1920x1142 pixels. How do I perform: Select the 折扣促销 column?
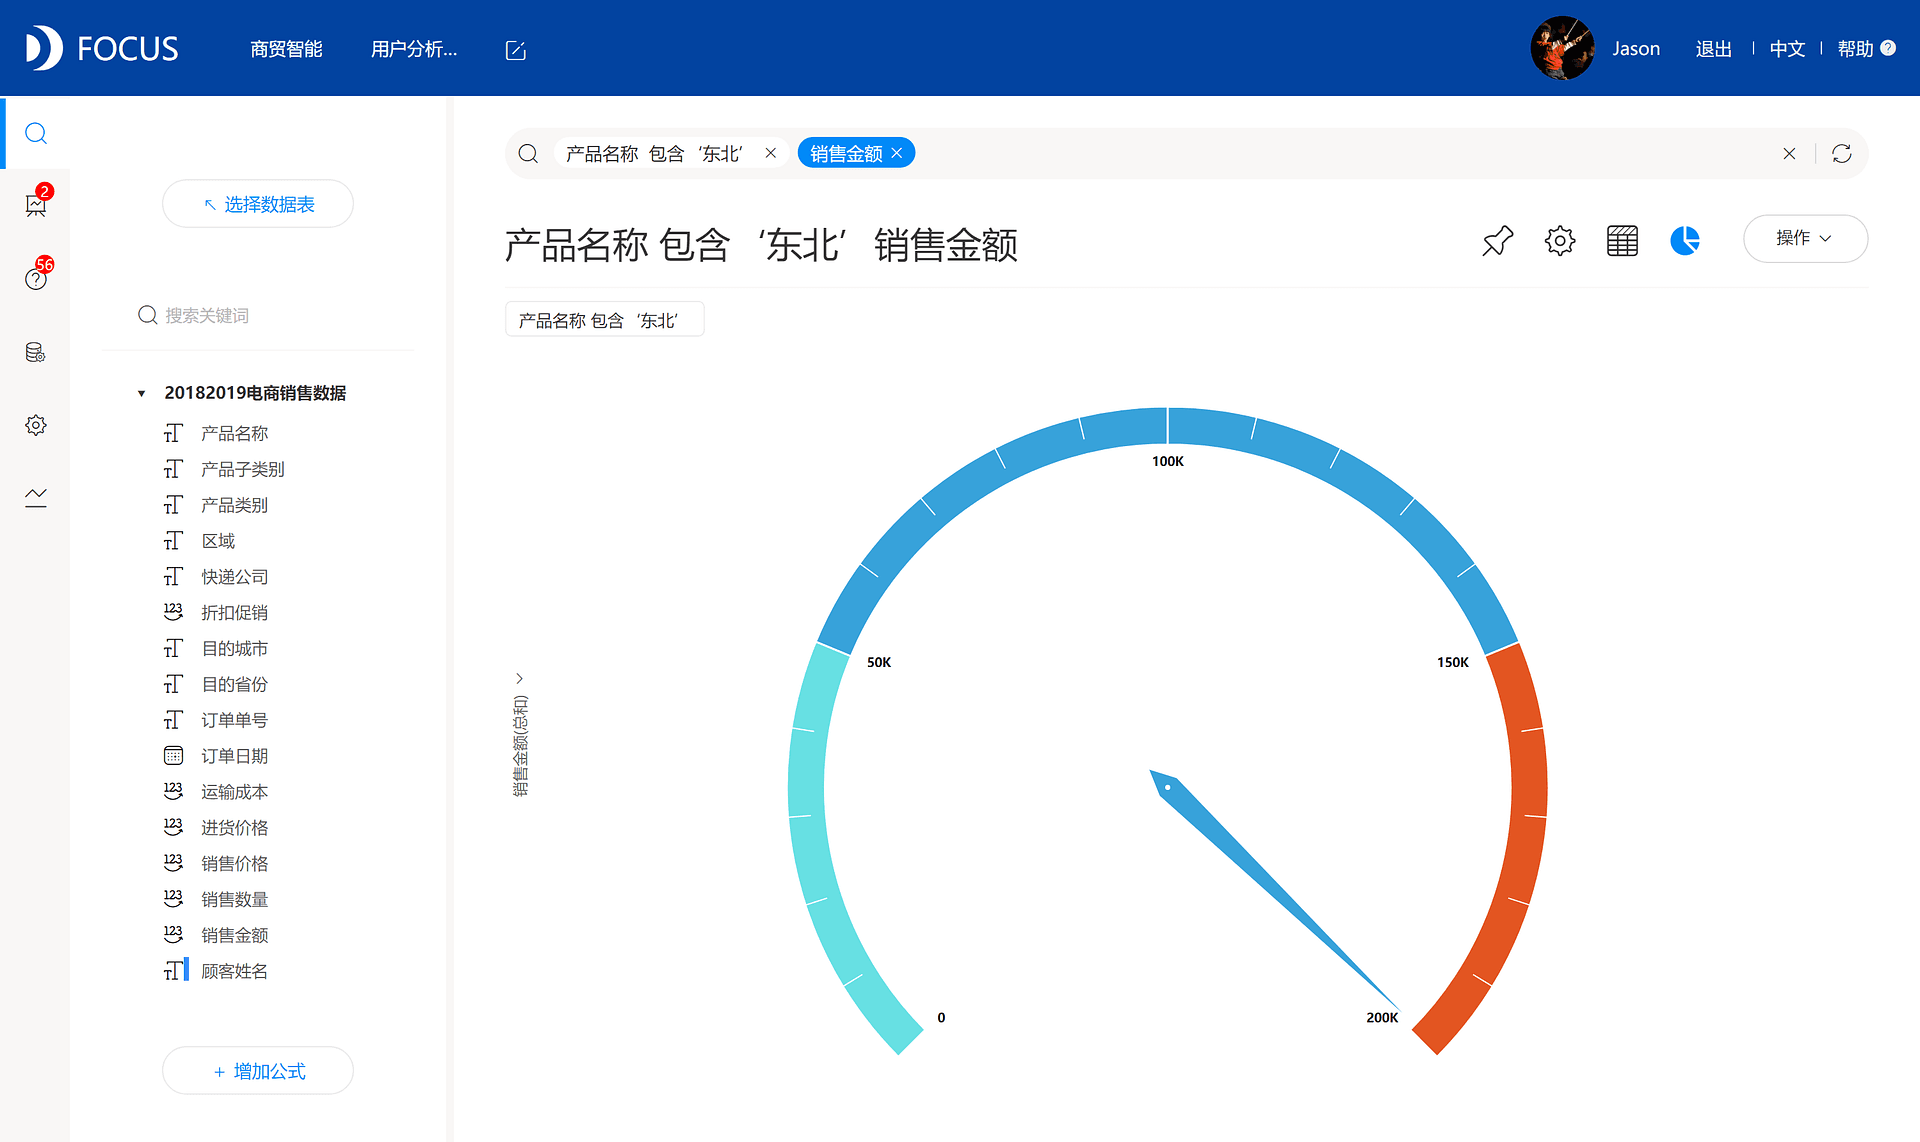point(234,613)
